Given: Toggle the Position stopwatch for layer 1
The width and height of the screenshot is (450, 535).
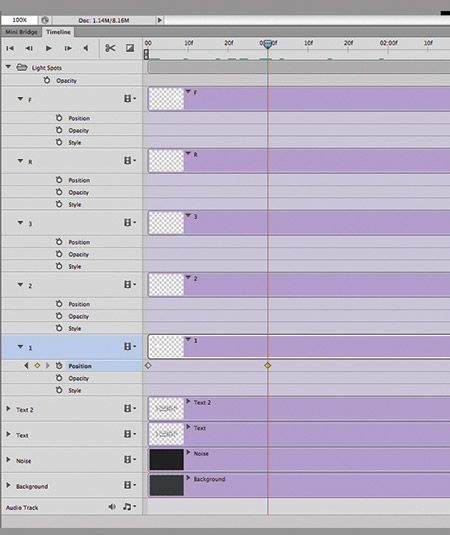Looking at the screenshot, I should tap(59, 365).
